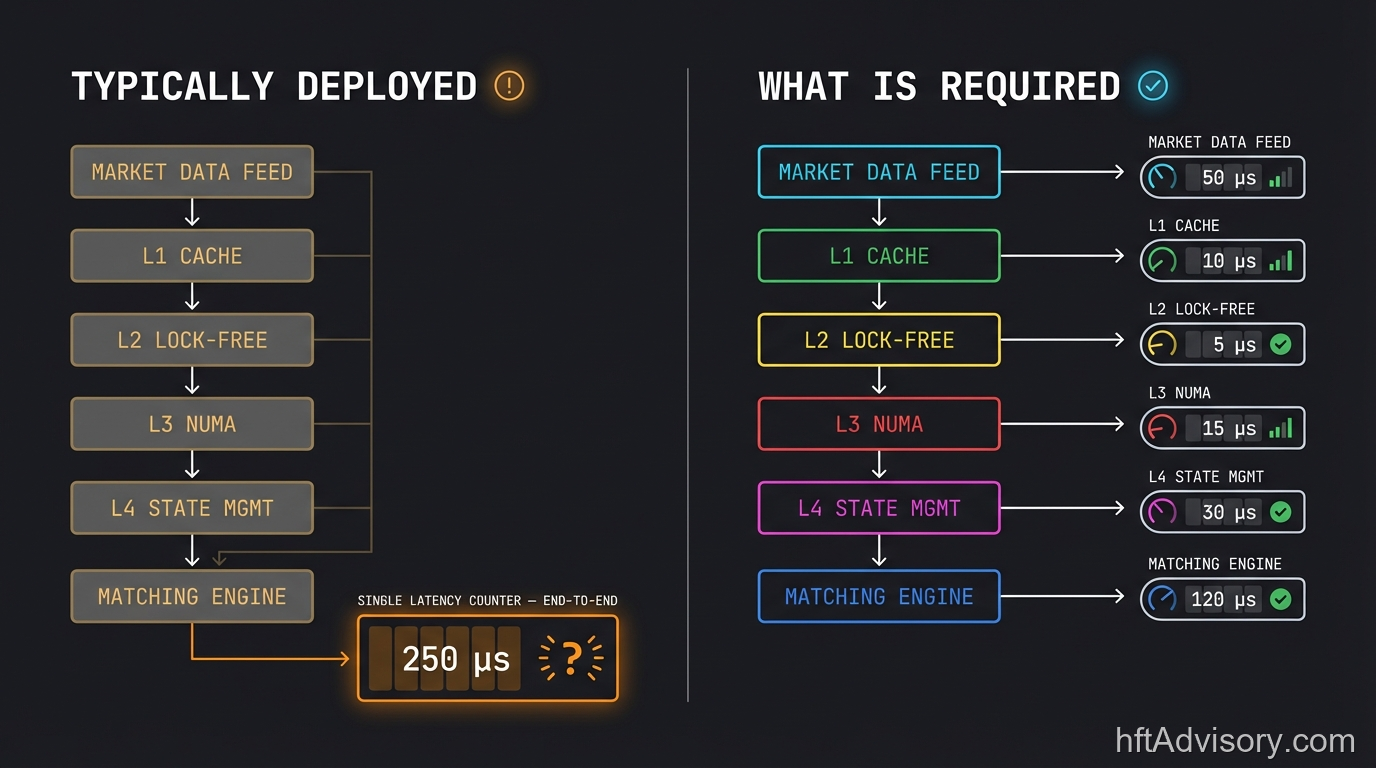This screenshot has height=768, width=1376.
Task: Click the red gauge icon for L3 NUMA
Action: pyautogui.click(x=1160, y=428)
